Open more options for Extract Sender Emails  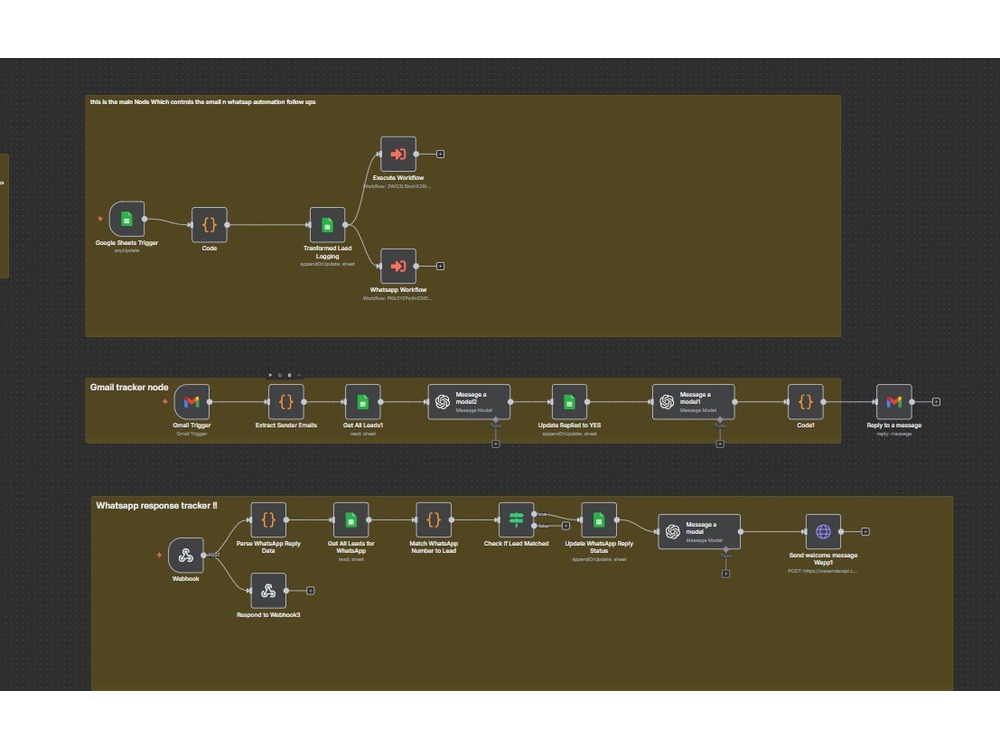click(x=299, y=375)
